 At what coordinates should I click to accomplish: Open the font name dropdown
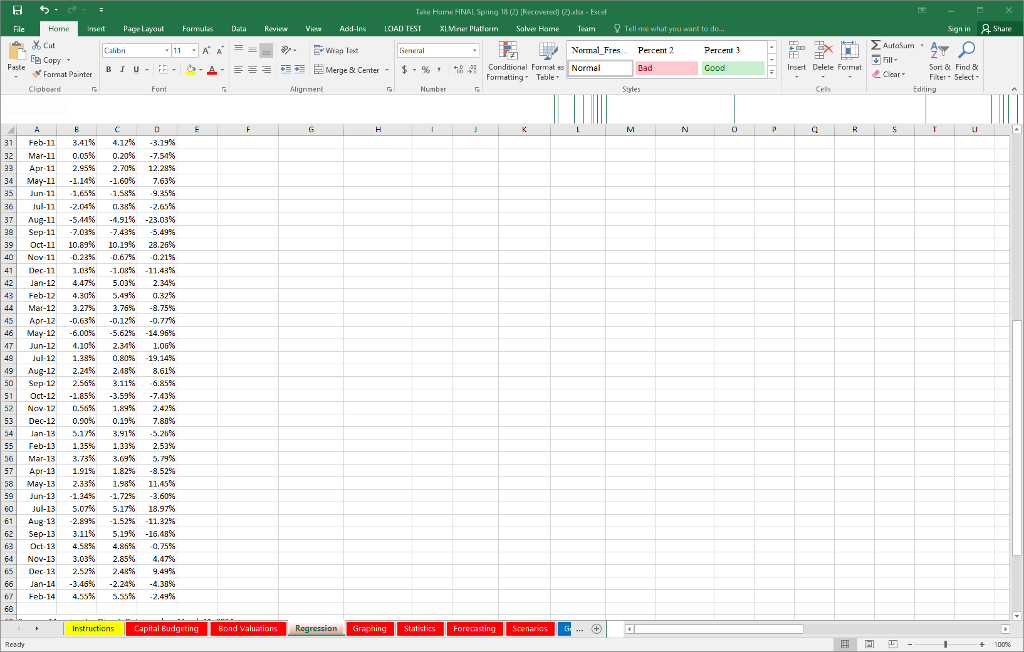pyautogui.click(x=167, y=50)
